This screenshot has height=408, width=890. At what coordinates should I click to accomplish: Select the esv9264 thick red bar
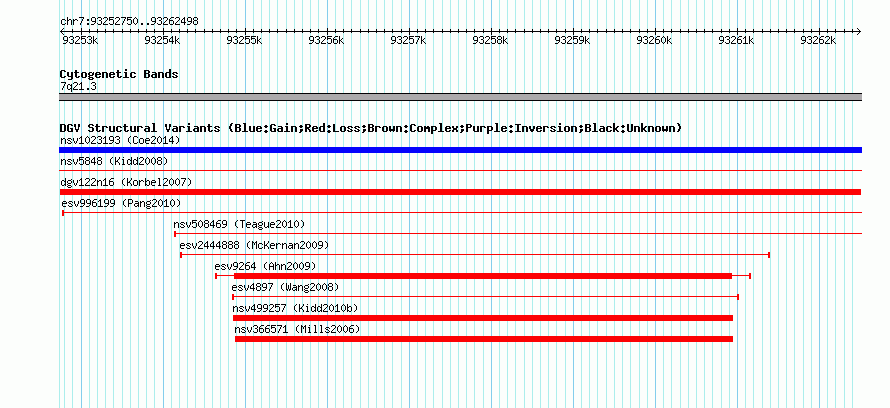[483, 276]
